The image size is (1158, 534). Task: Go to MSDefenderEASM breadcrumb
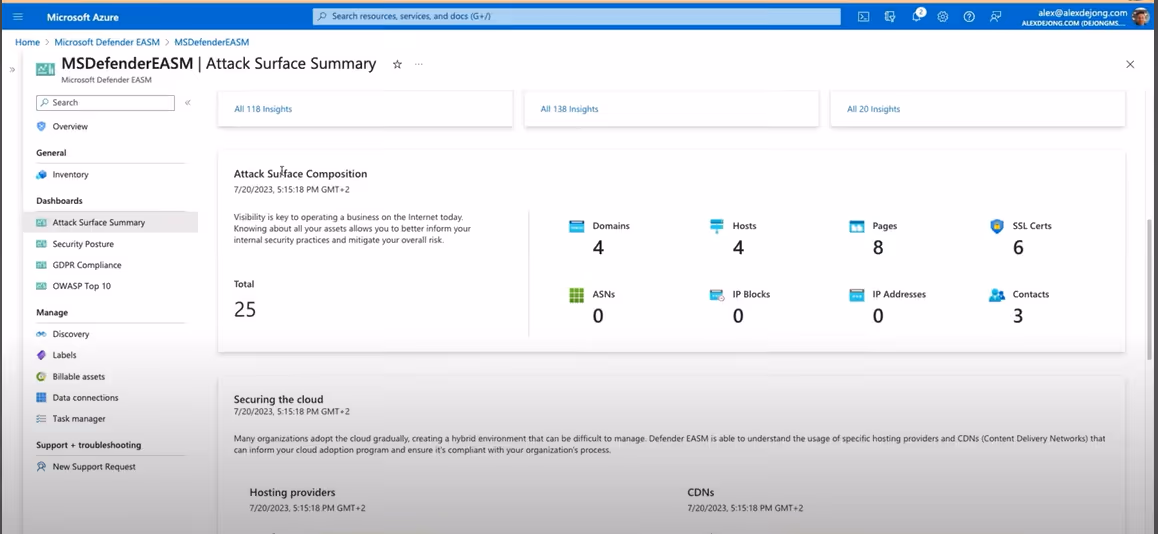coord(212,42)
